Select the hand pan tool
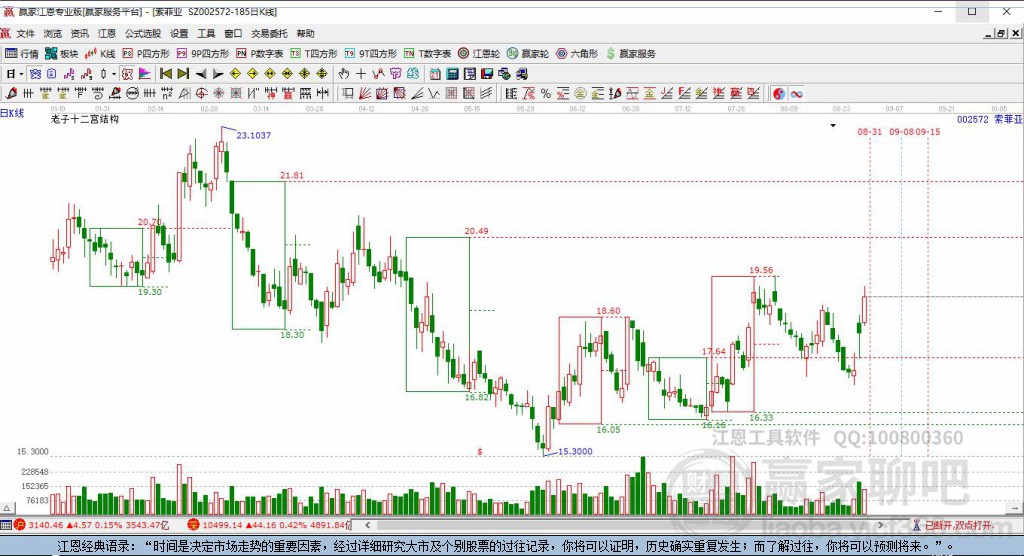This screenshot has height=556, width=1024. (344, 74)
